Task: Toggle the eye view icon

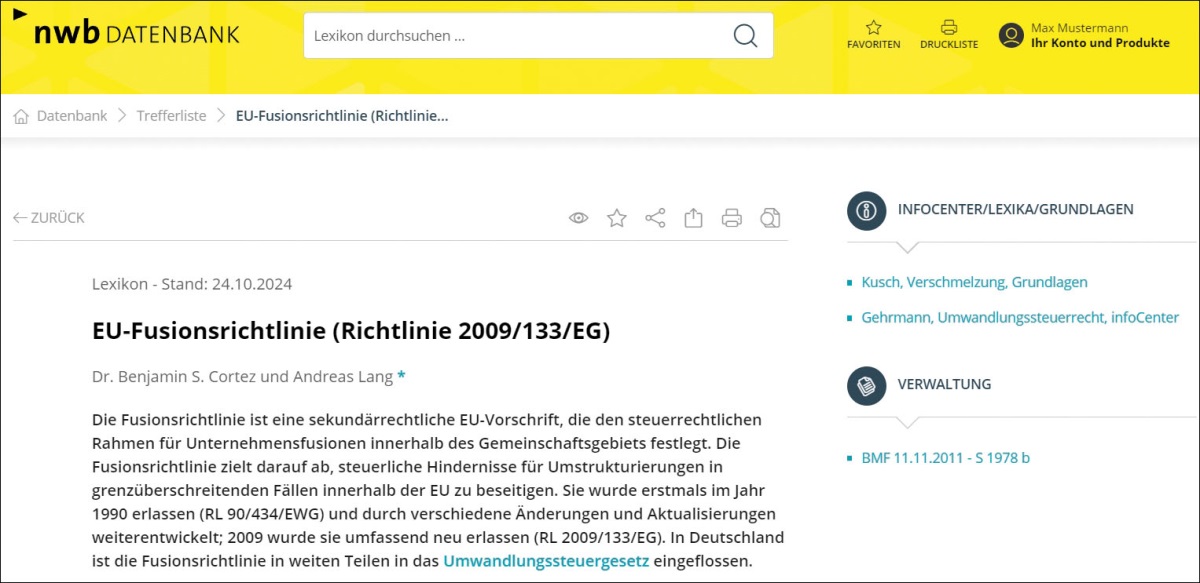Action: 578,218
